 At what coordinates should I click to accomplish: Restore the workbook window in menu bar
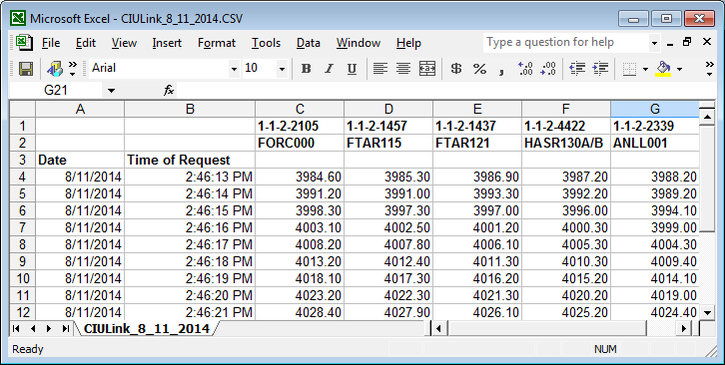(x=687, y=42)
